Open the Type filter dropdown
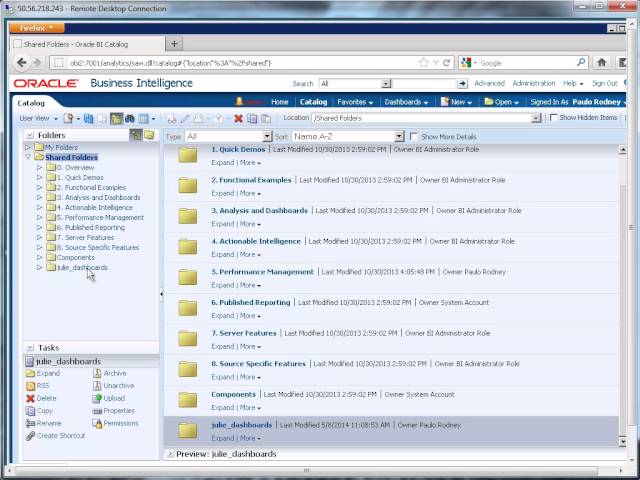Image resolution: width=640 pixels, height=480 pixels. click(x=267, y=136)
